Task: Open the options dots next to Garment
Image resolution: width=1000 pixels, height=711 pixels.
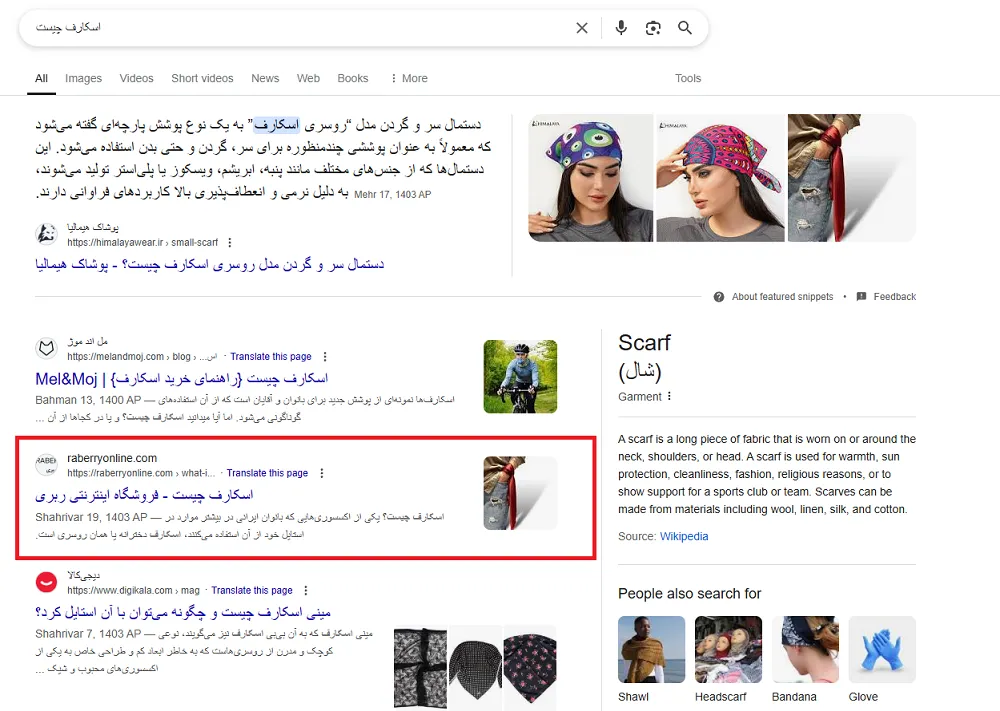Action: pos(669,396)
